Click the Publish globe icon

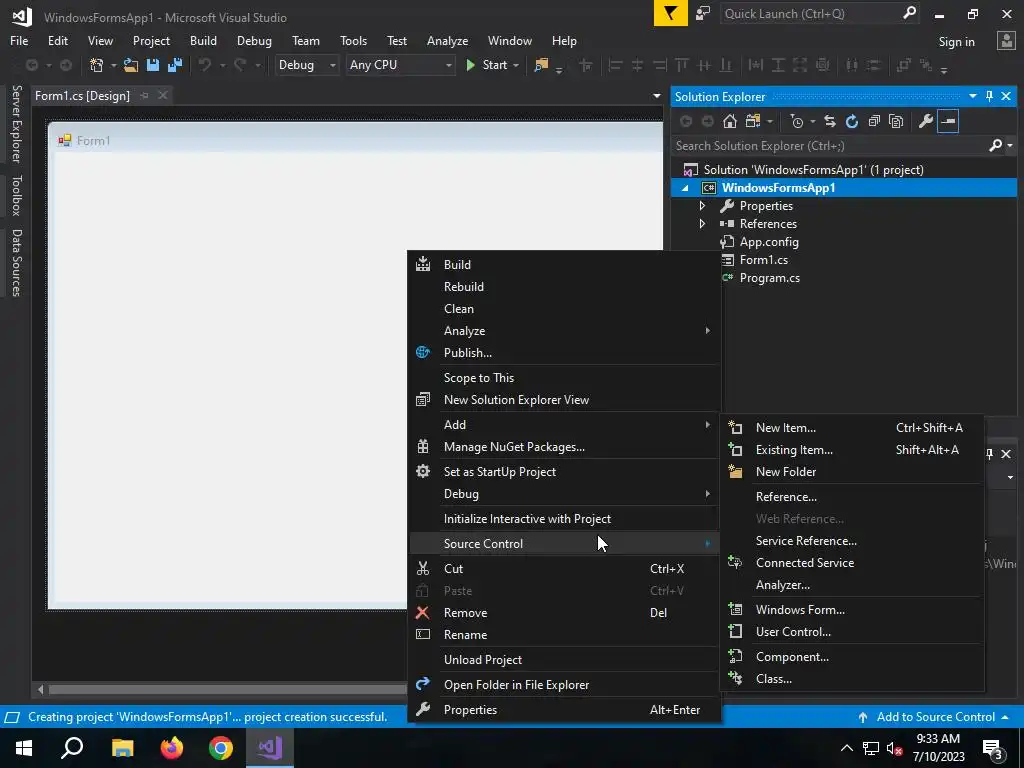point(423,352)
